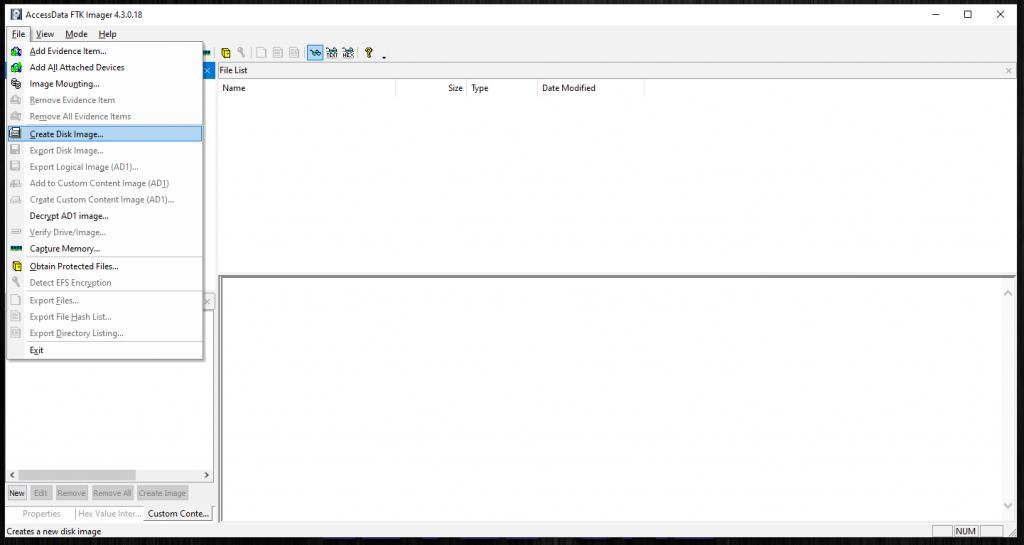1024x545 pixels.
Task: Close the Custom Content pane X
Action: (x=208, y=302)
